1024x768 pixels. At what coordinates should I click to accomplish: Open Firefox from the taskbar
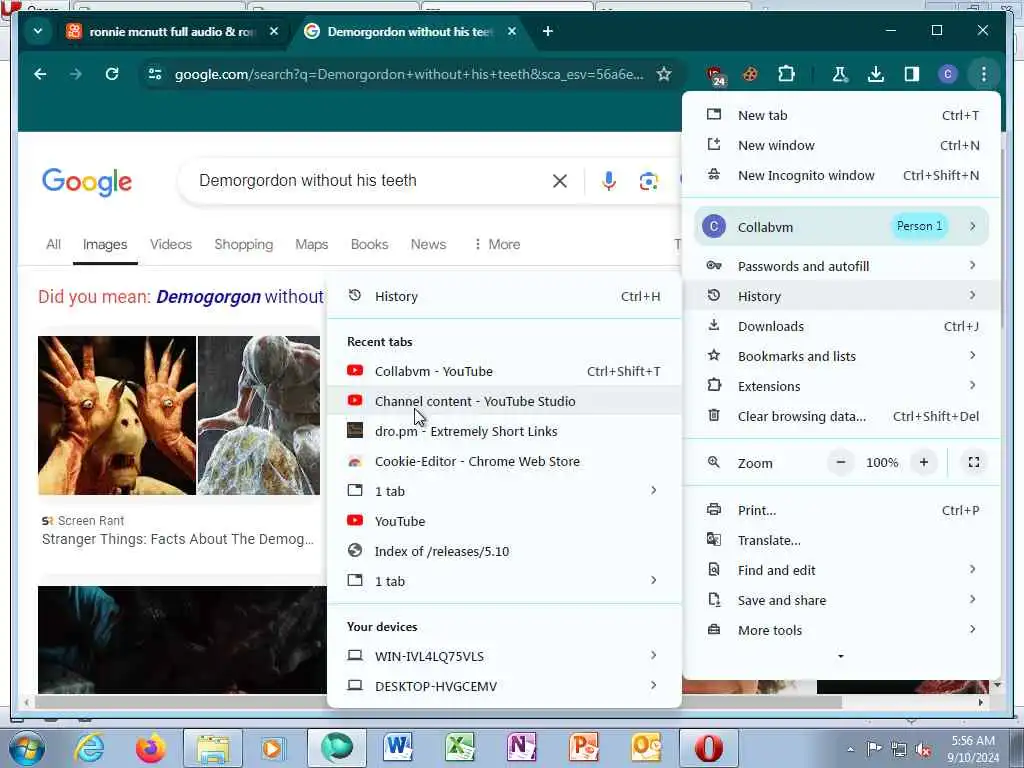pos(150,748)
